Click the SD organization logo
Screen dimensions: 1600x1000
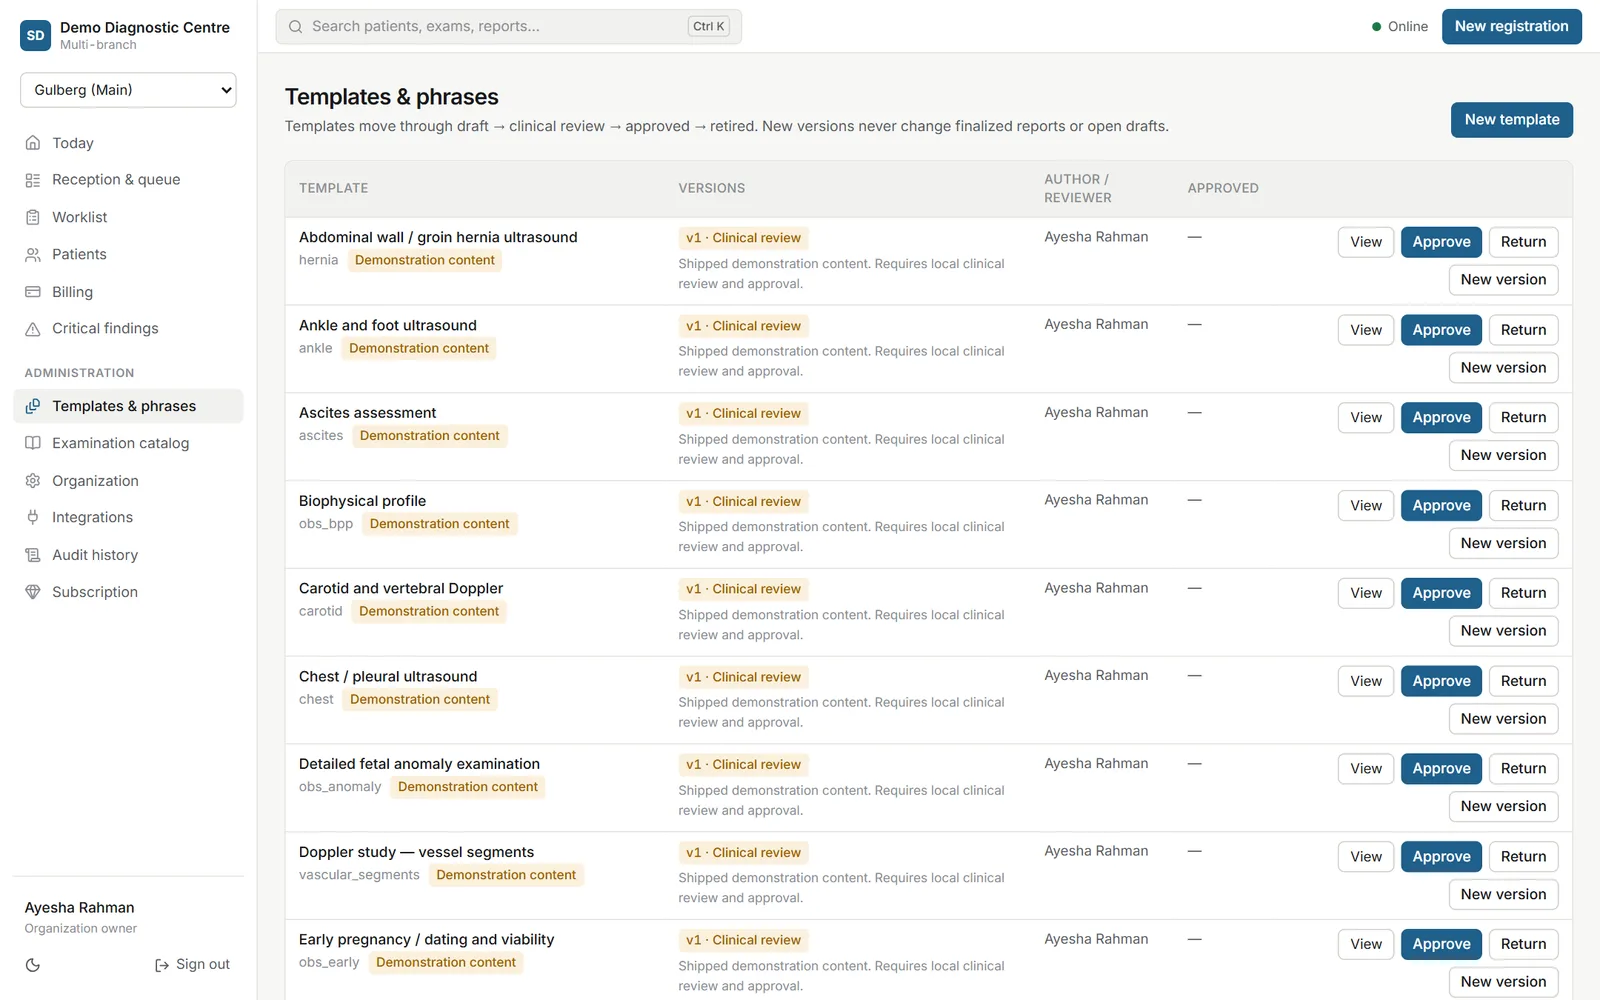(x=36, y=35)
